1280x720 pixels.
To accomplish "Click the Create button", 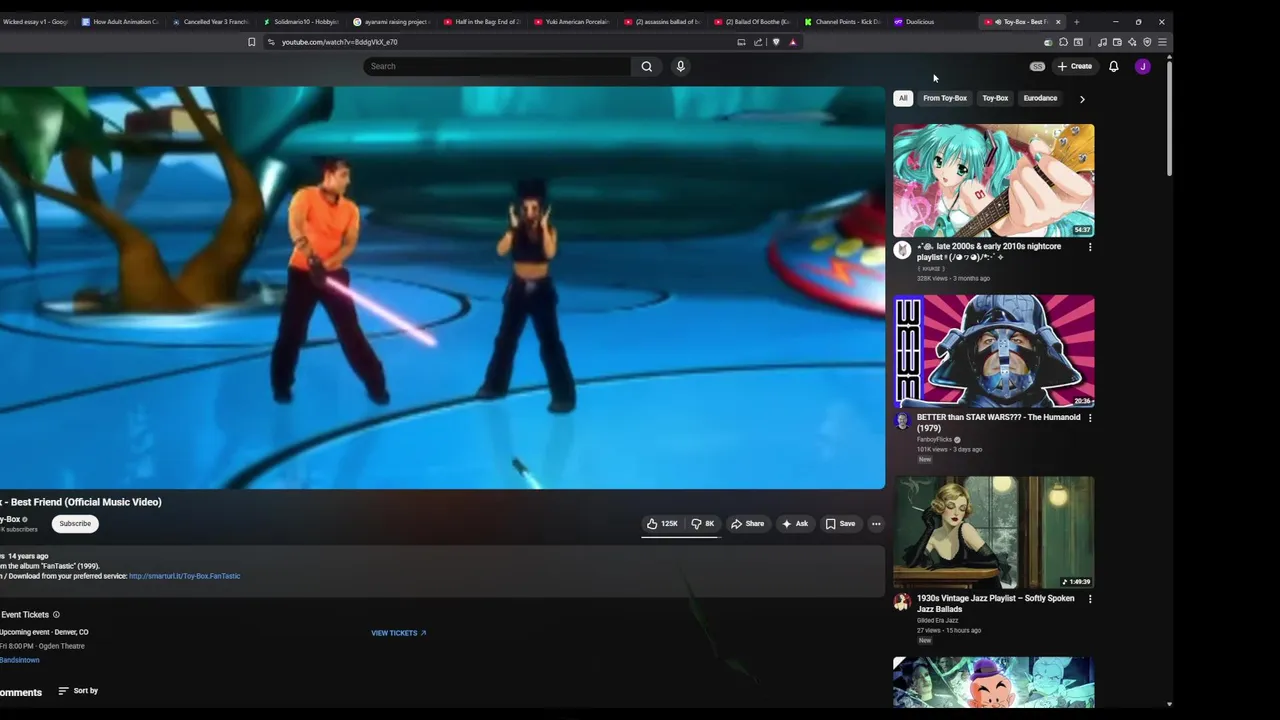I will 1075,66.
